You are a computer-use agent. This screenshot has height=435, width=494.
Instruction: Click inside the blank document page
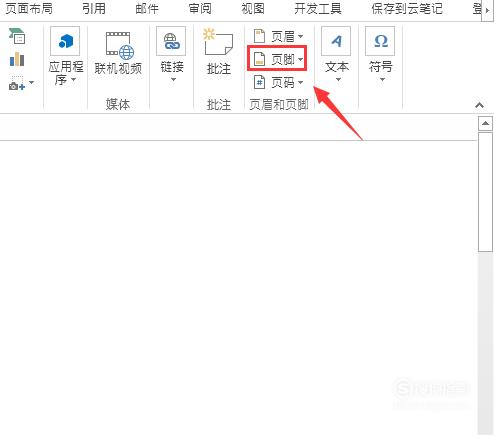(238, 287)
